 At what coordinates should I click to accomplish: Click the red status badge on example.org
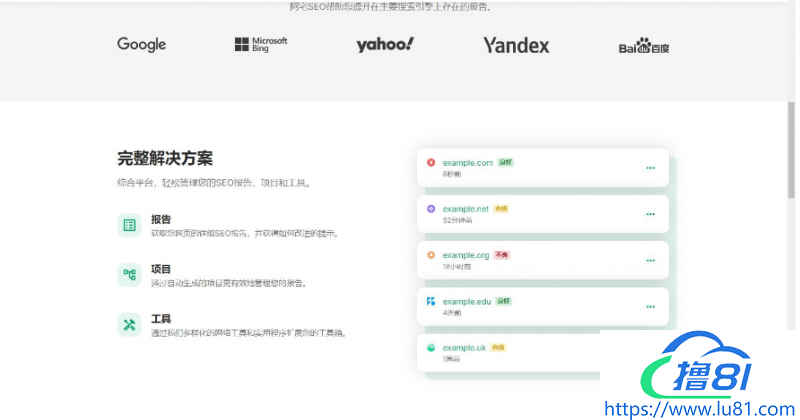click(x=502, y=255)
